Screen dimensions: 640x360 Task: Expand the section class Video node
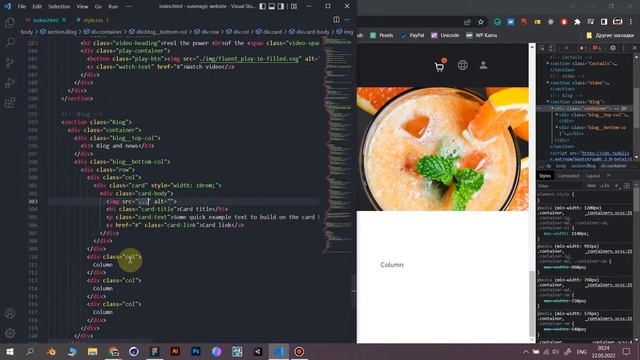click(x=548, y=83)
